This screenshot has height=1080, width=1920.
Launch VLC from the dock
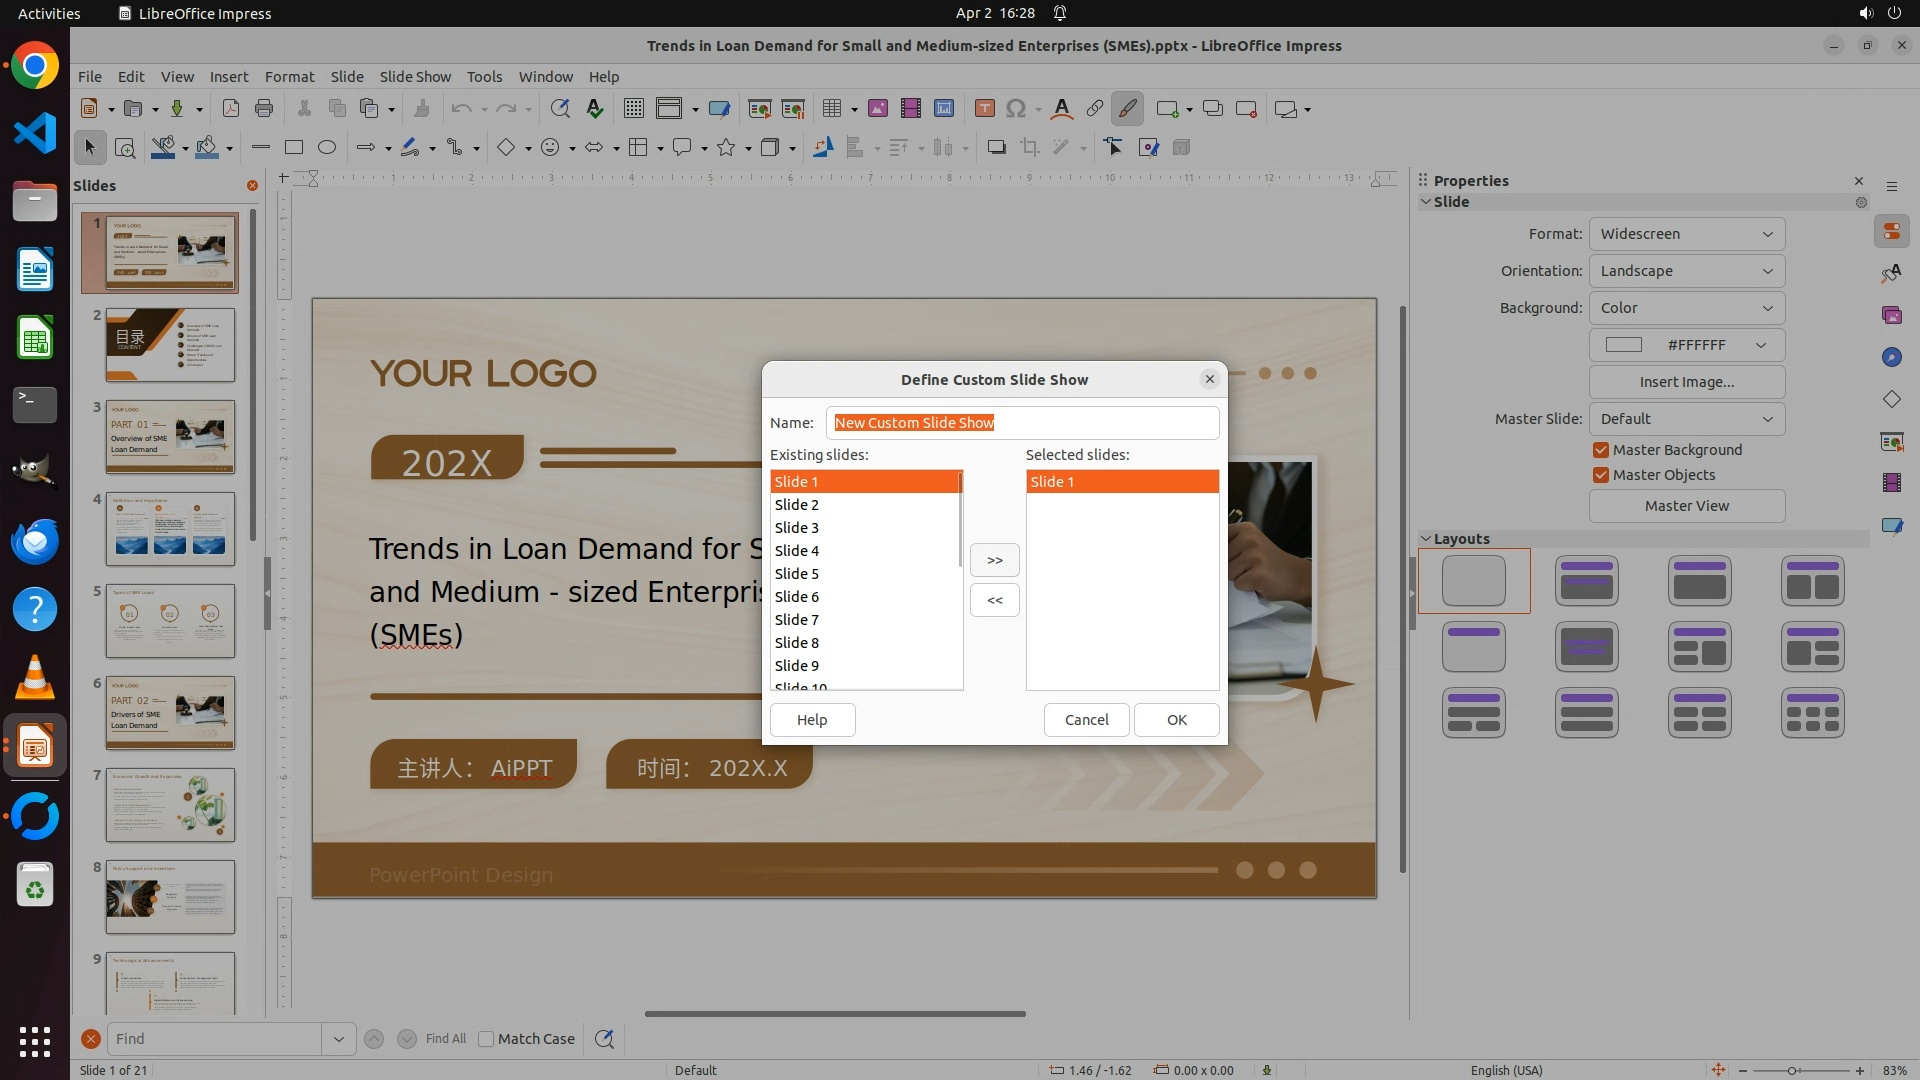point(35,678)
